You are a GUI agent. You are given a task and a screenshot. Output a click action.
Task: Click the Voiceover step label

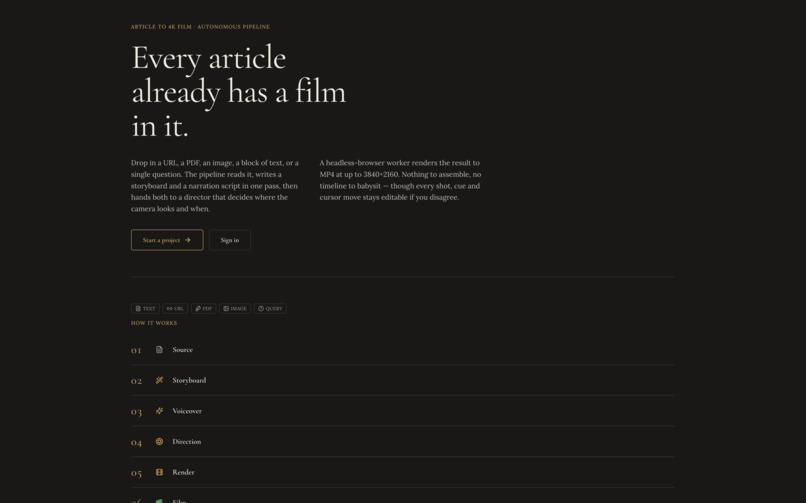tap(187, 411)
